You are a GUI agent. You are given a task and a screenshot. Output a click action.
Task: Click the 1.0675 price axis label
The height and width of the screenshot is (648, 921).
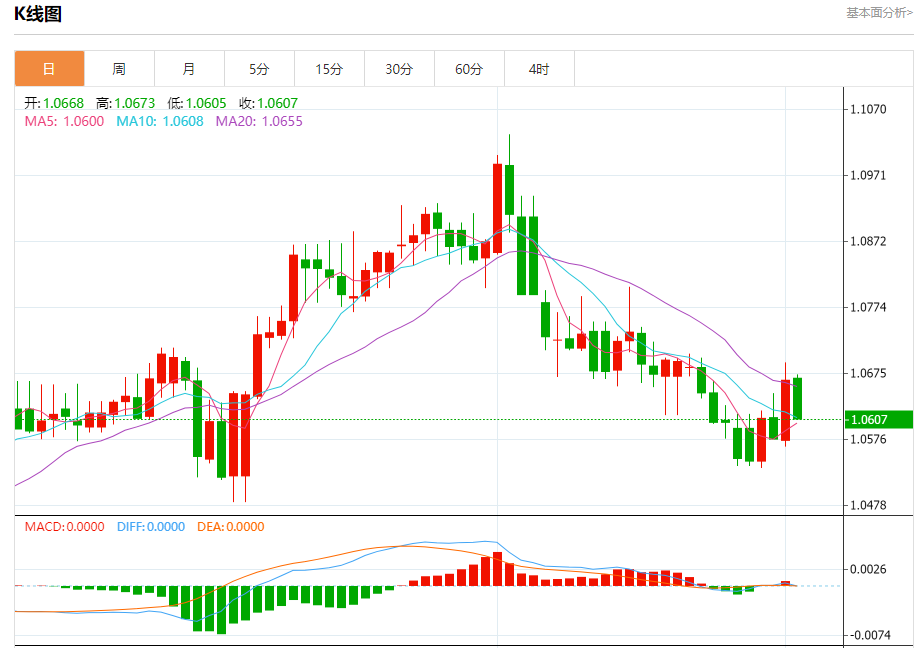[869, 373]
